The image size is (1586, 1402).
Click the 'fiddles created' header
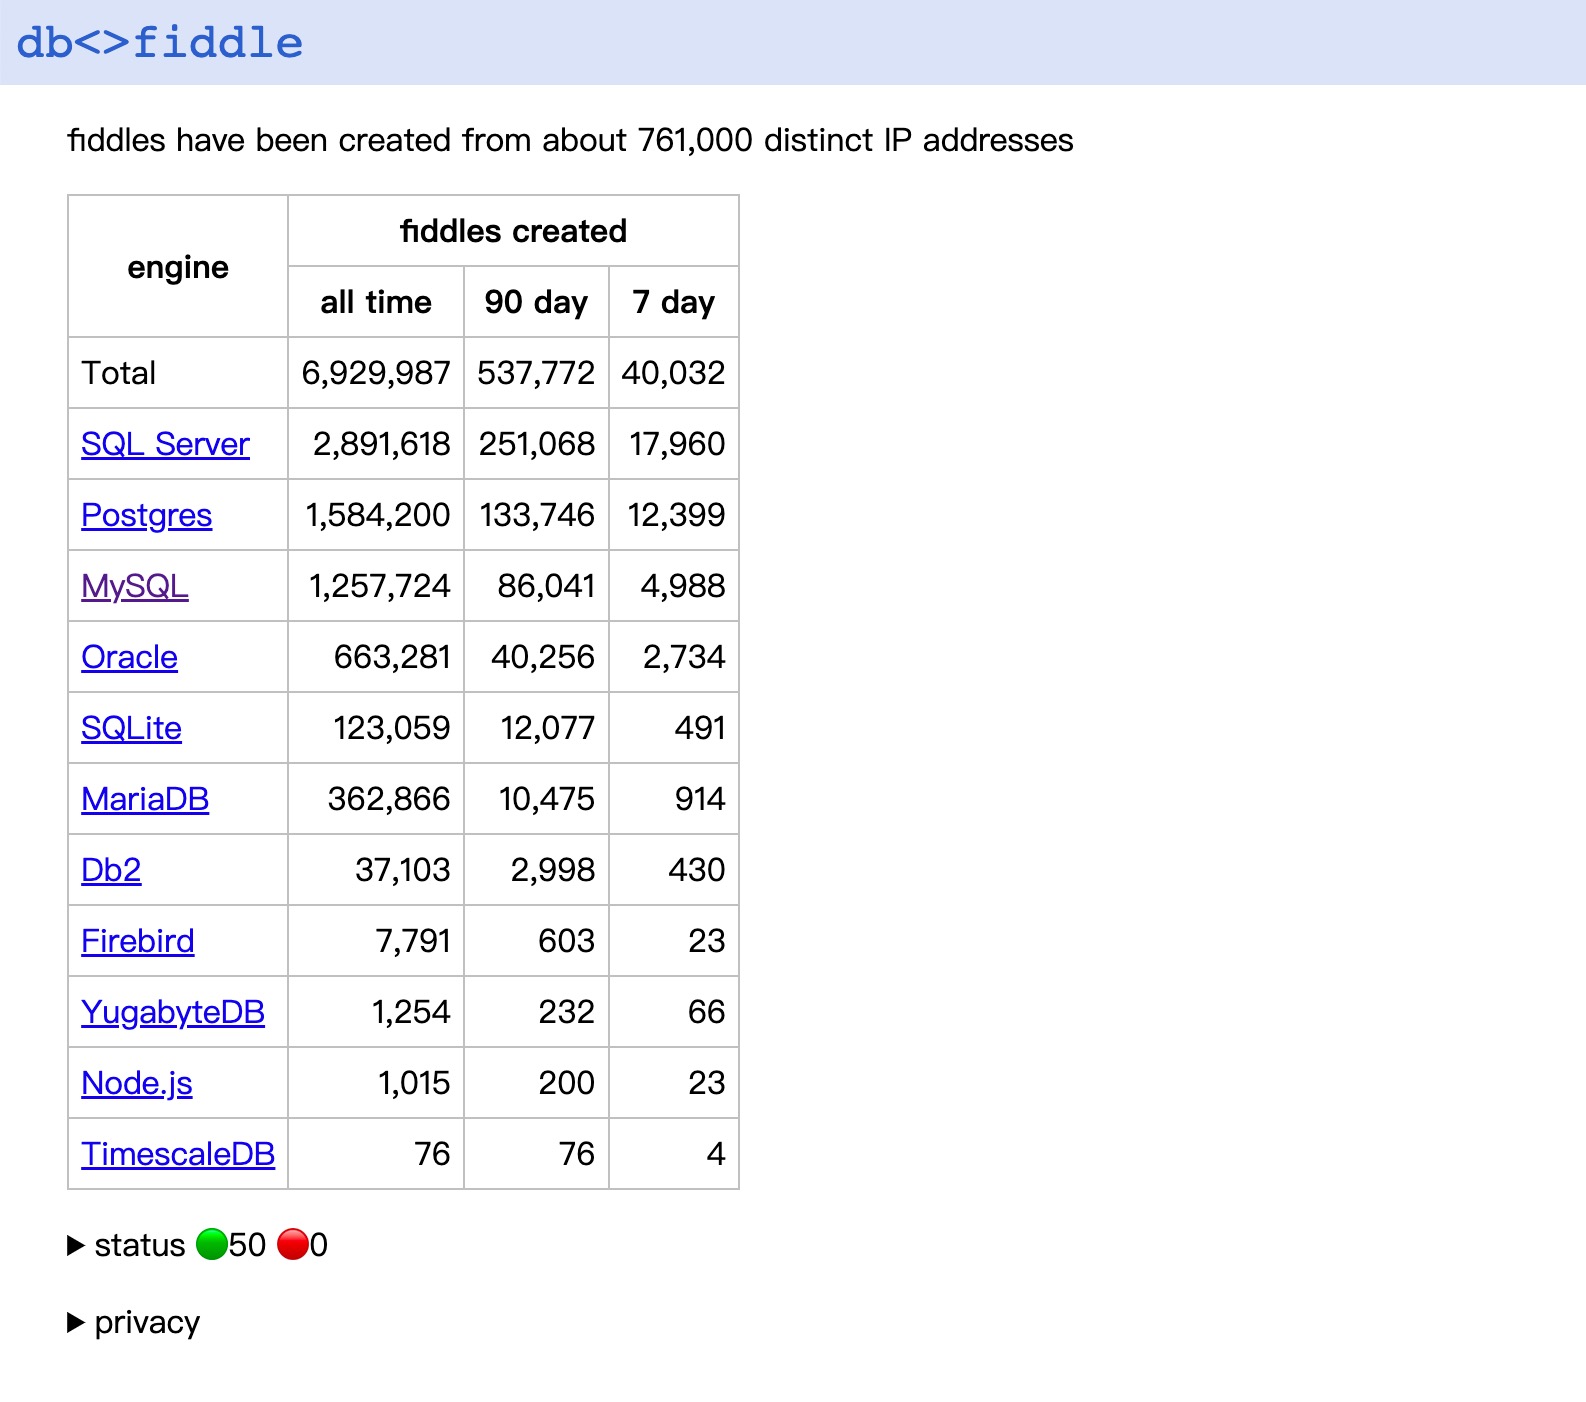(x=513, y=231)
